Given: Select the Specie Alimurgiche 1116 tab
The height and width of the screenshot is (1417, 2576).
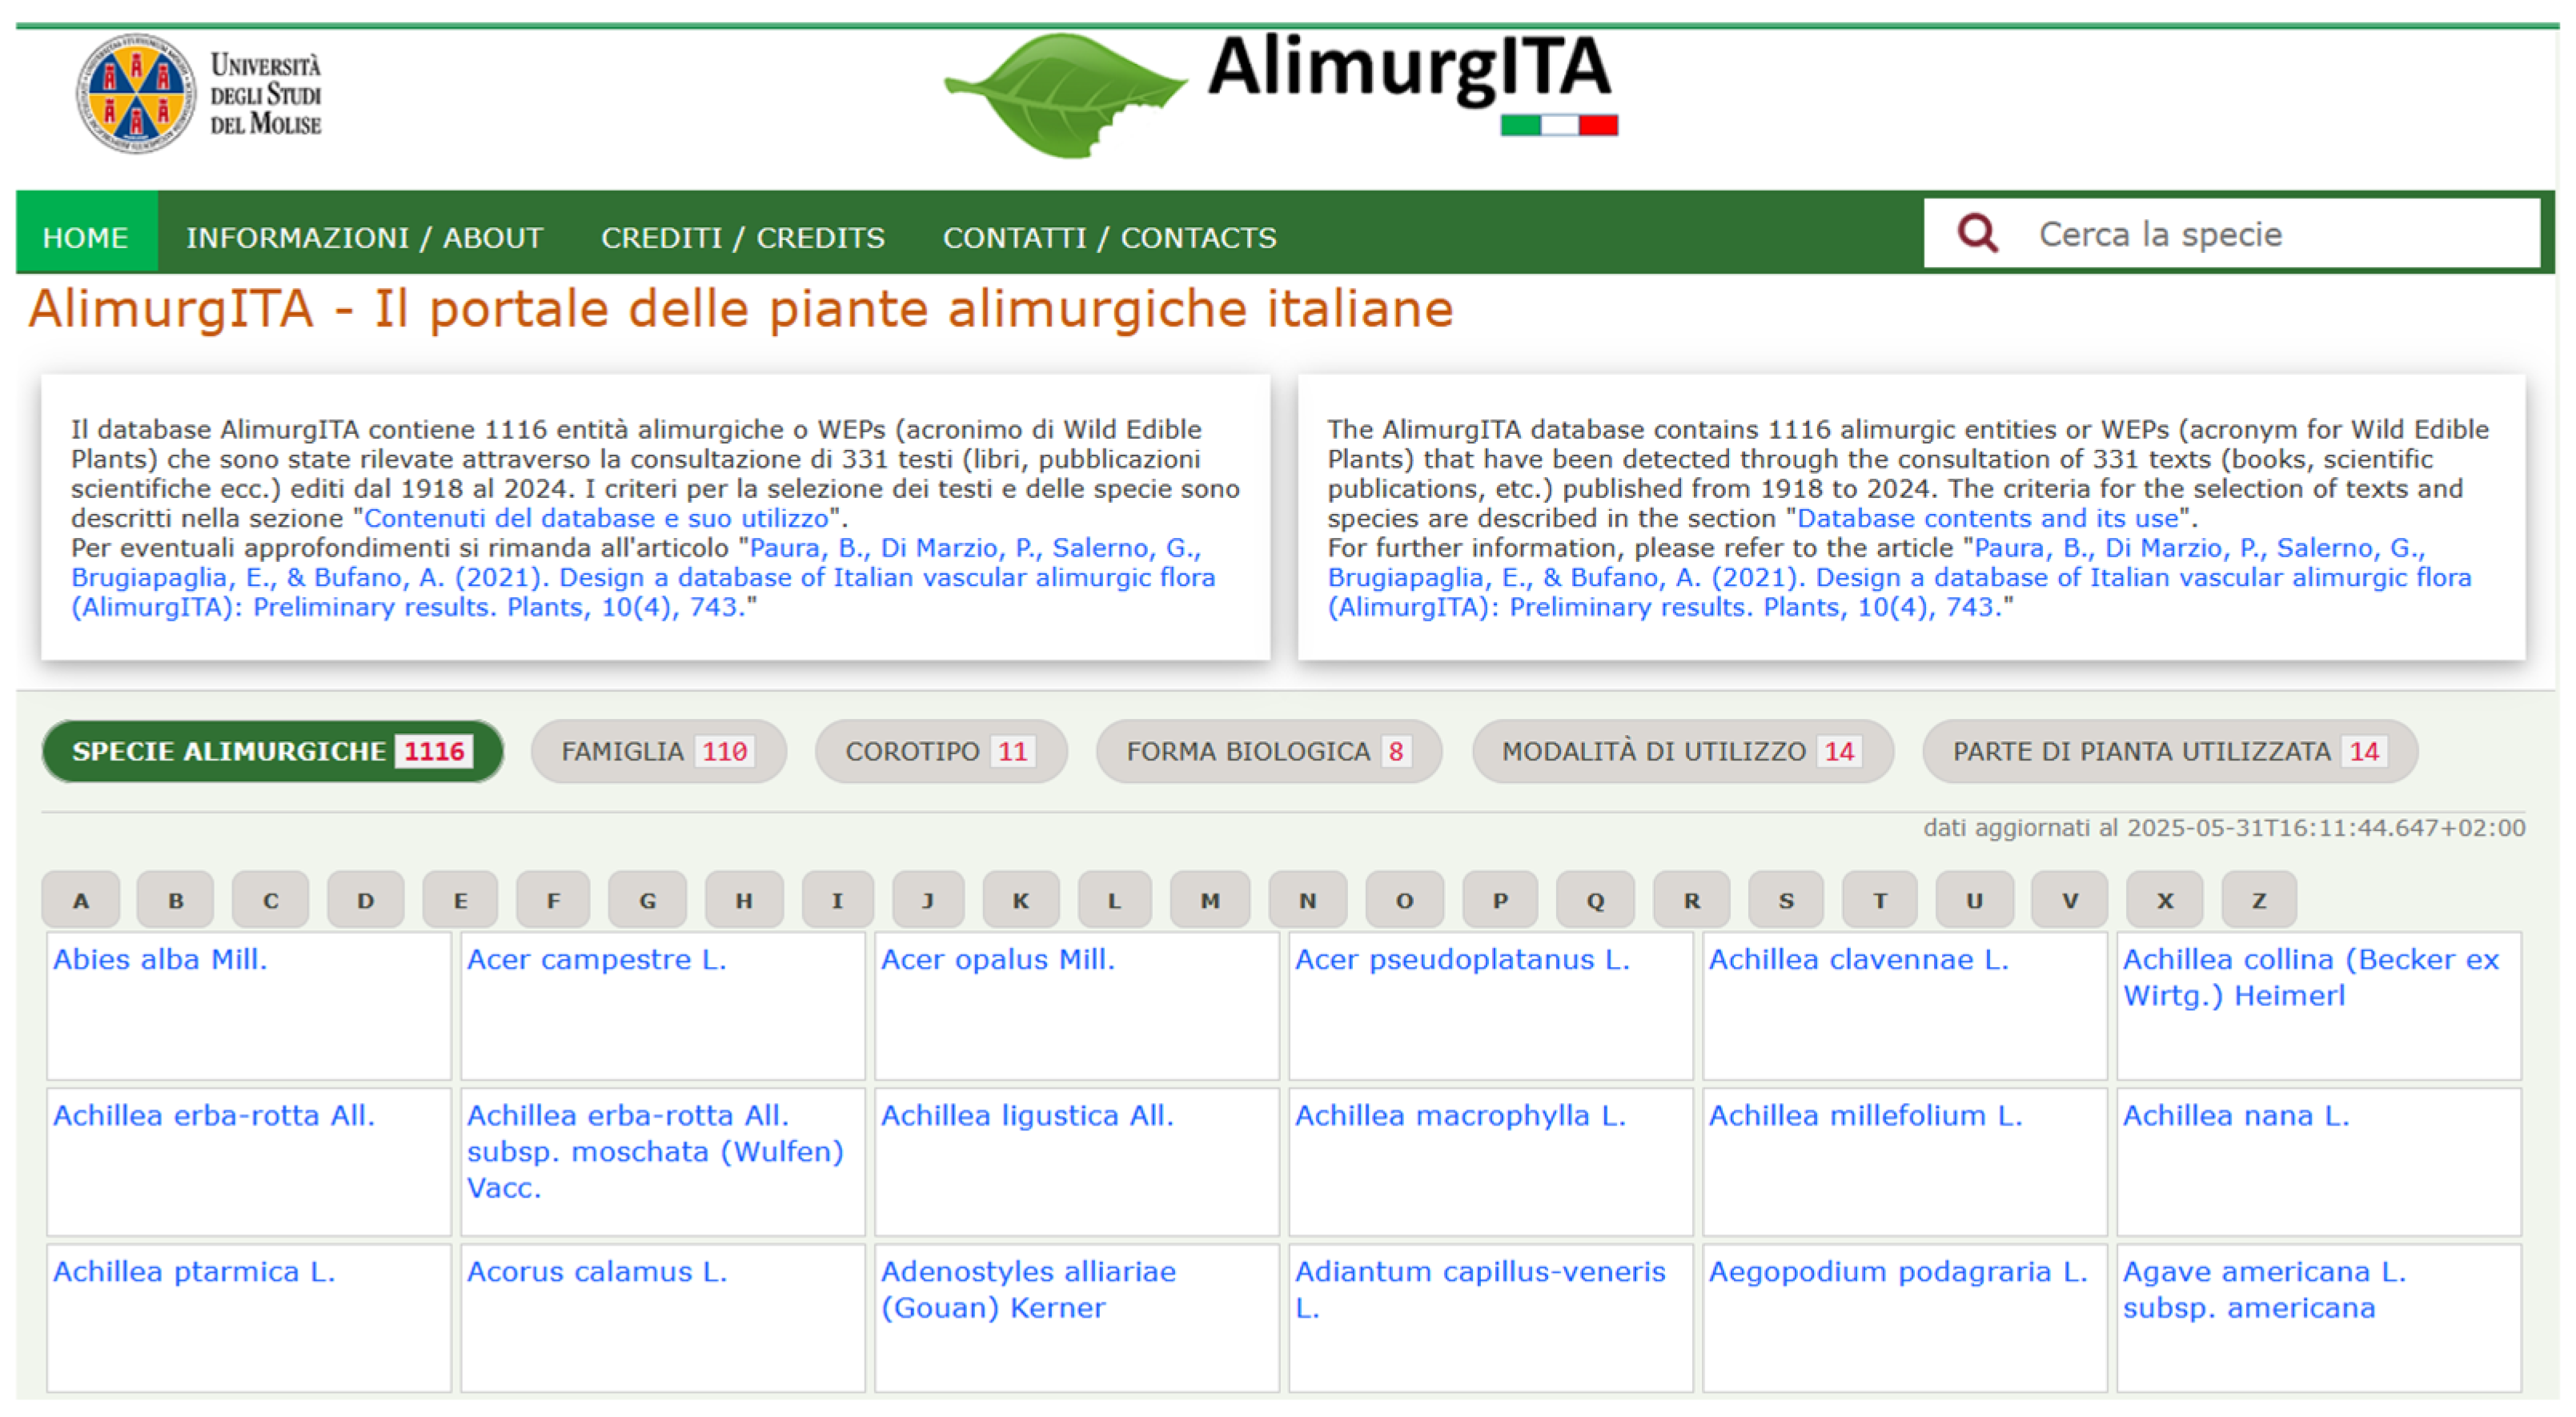Looking at the screenshot, I should click(x=271, y=751).
